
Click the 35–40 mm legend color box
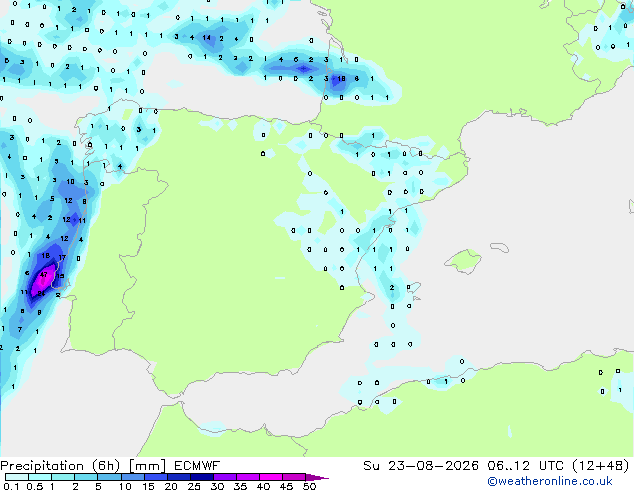click(247, 477)
